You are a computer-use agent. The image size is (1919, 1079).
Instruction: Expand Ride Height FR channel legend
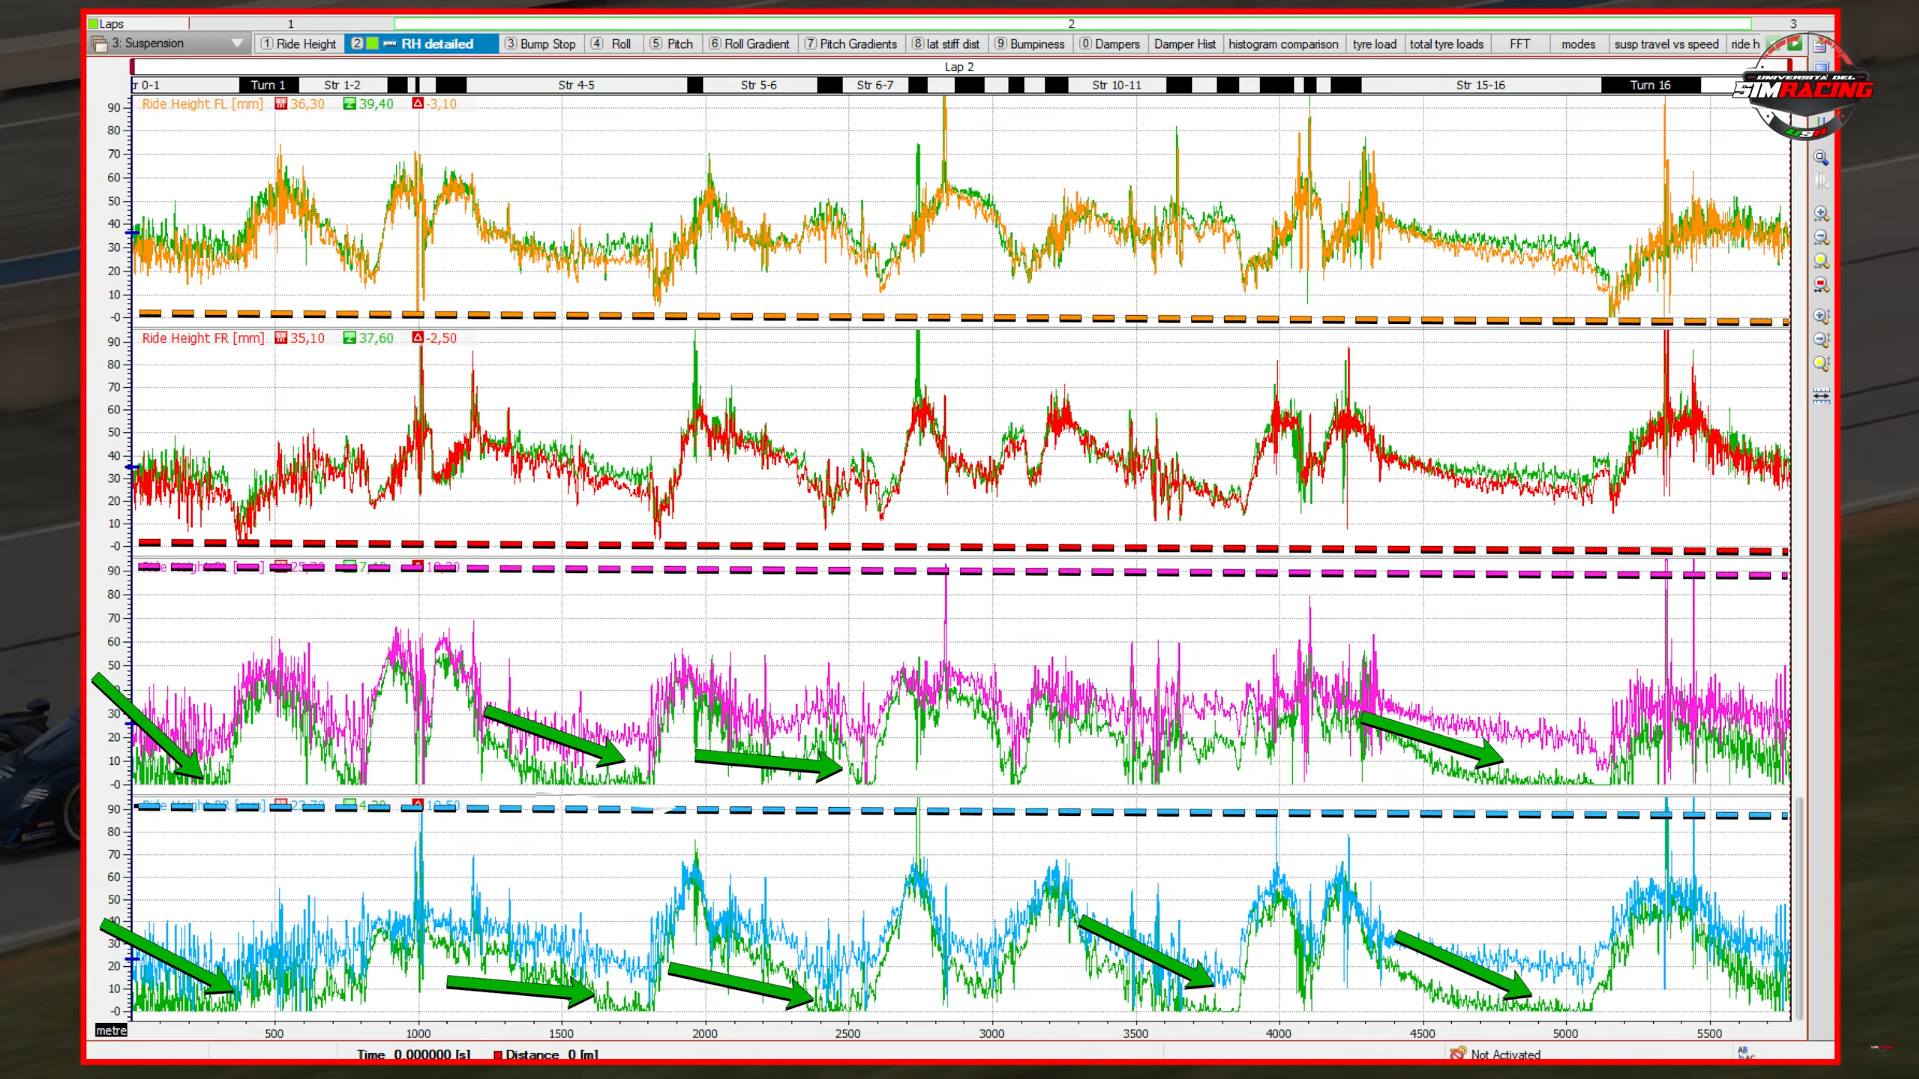click(x=202, y=338)
